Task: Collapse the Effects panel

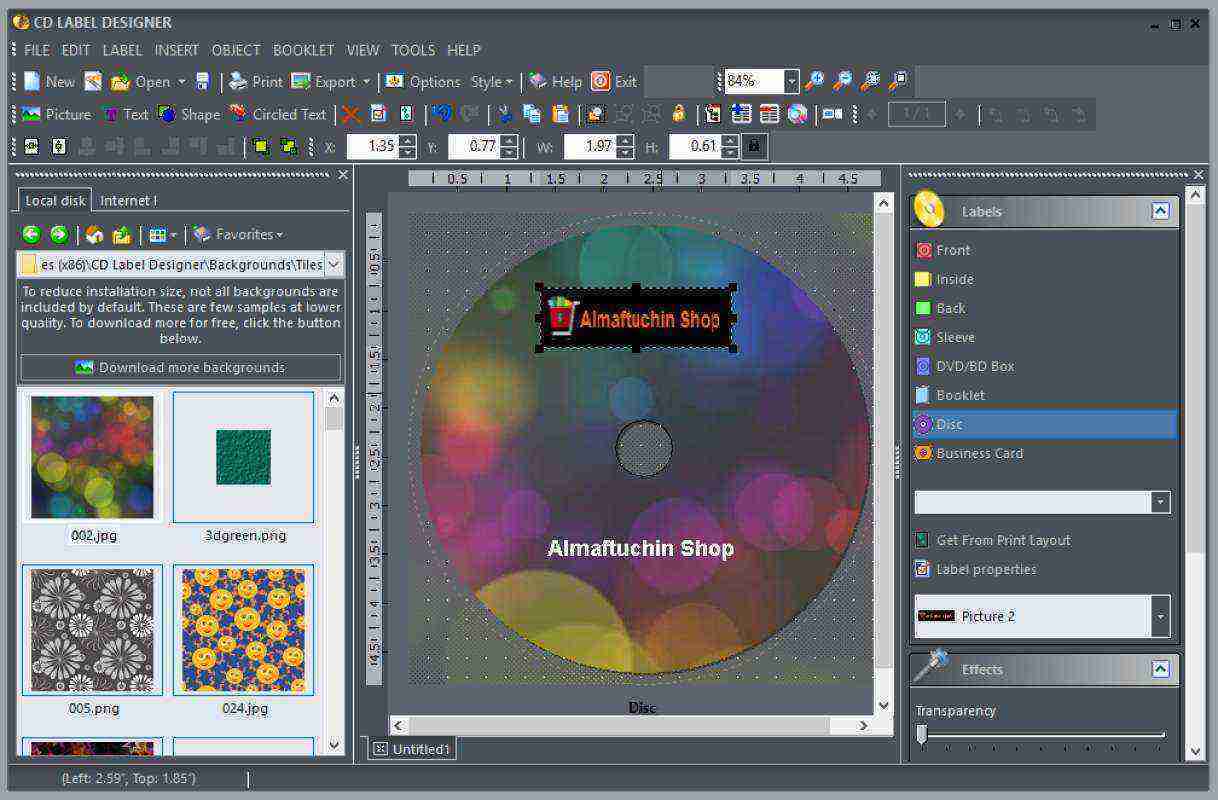Action: (1160, 669)
